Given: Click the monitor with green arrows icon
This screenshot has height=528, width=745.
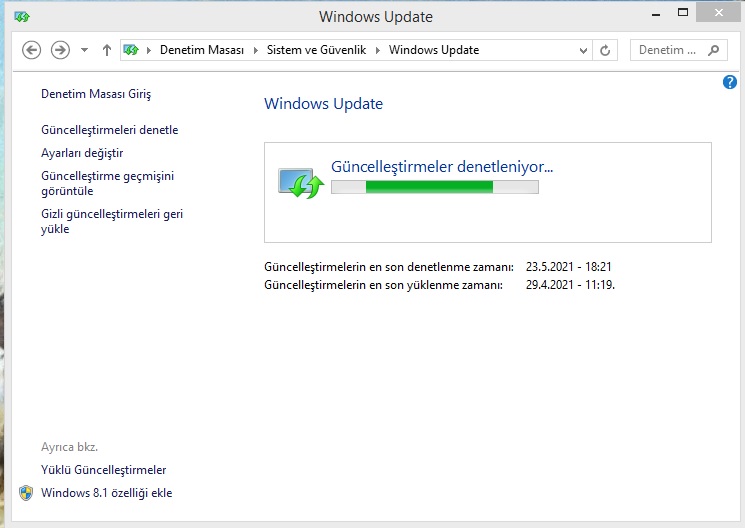Looking at the screenshot, I should pyautogui.click(x=301, y=182).
